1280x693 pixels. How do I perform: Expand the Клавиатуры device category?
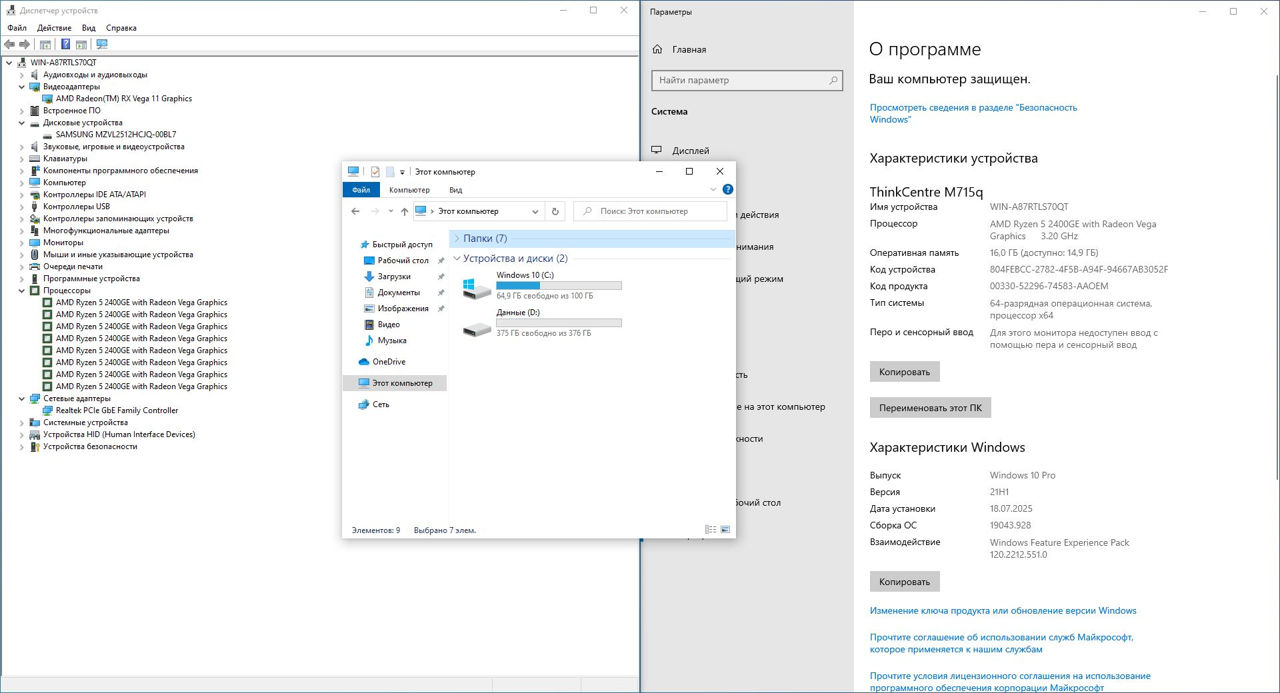(23, 158)
